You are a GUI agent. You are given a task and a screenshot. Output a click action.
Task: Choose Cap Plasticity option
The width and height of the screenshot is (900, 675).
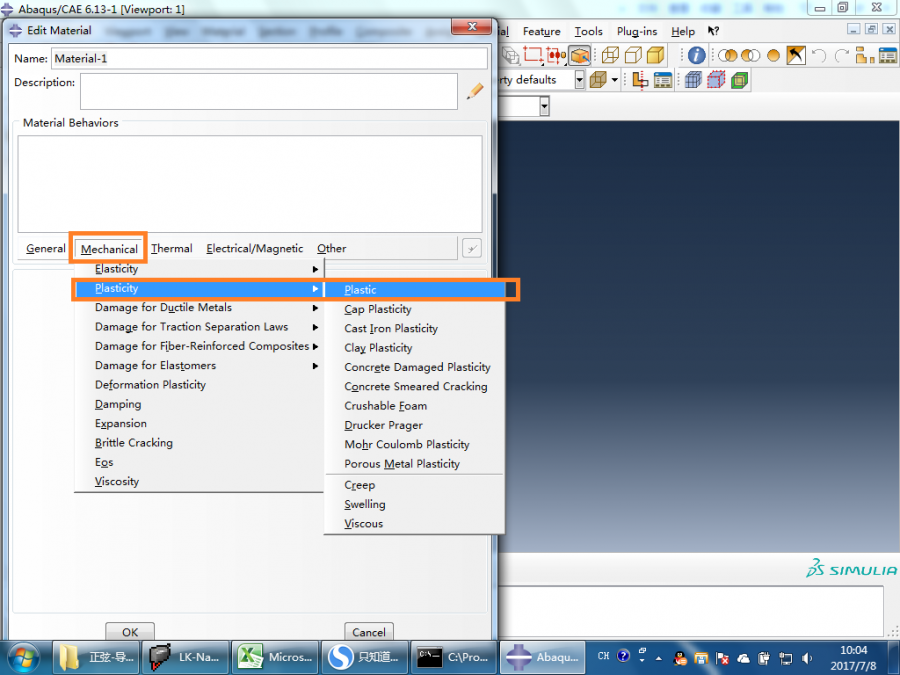415,309
